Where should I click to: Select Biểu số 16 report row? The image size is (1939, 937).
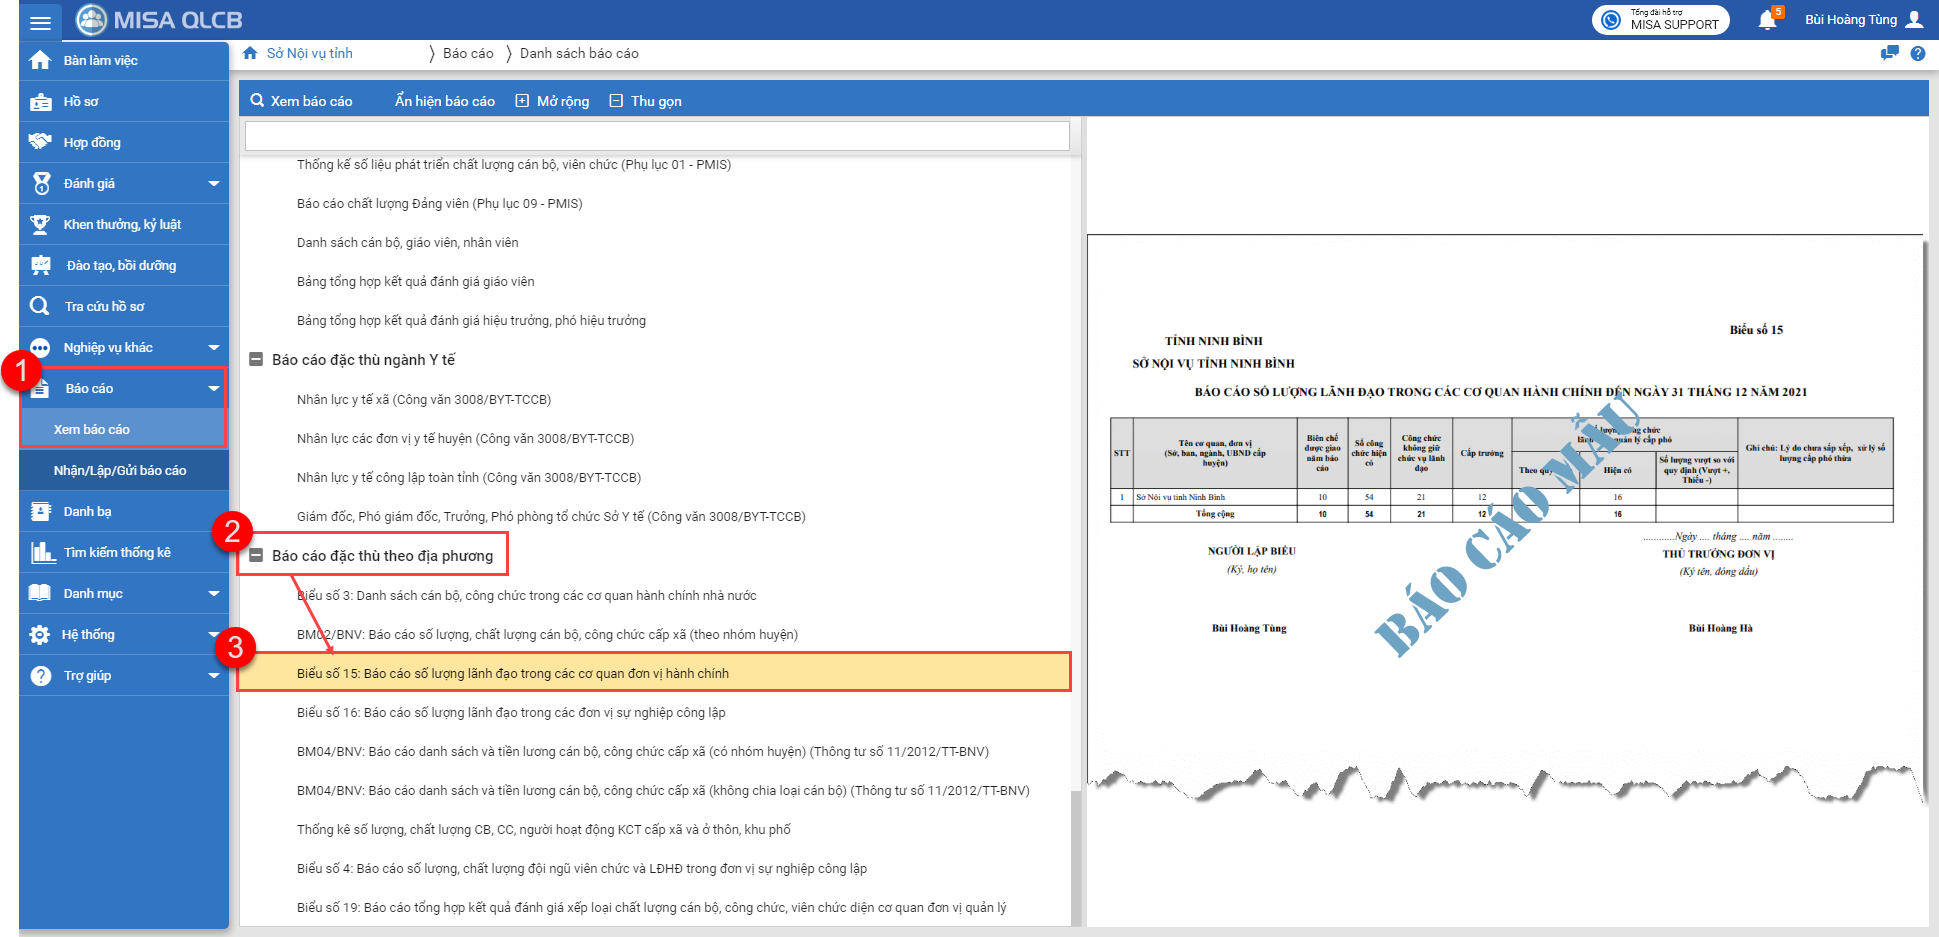click(x=511, y=713)
